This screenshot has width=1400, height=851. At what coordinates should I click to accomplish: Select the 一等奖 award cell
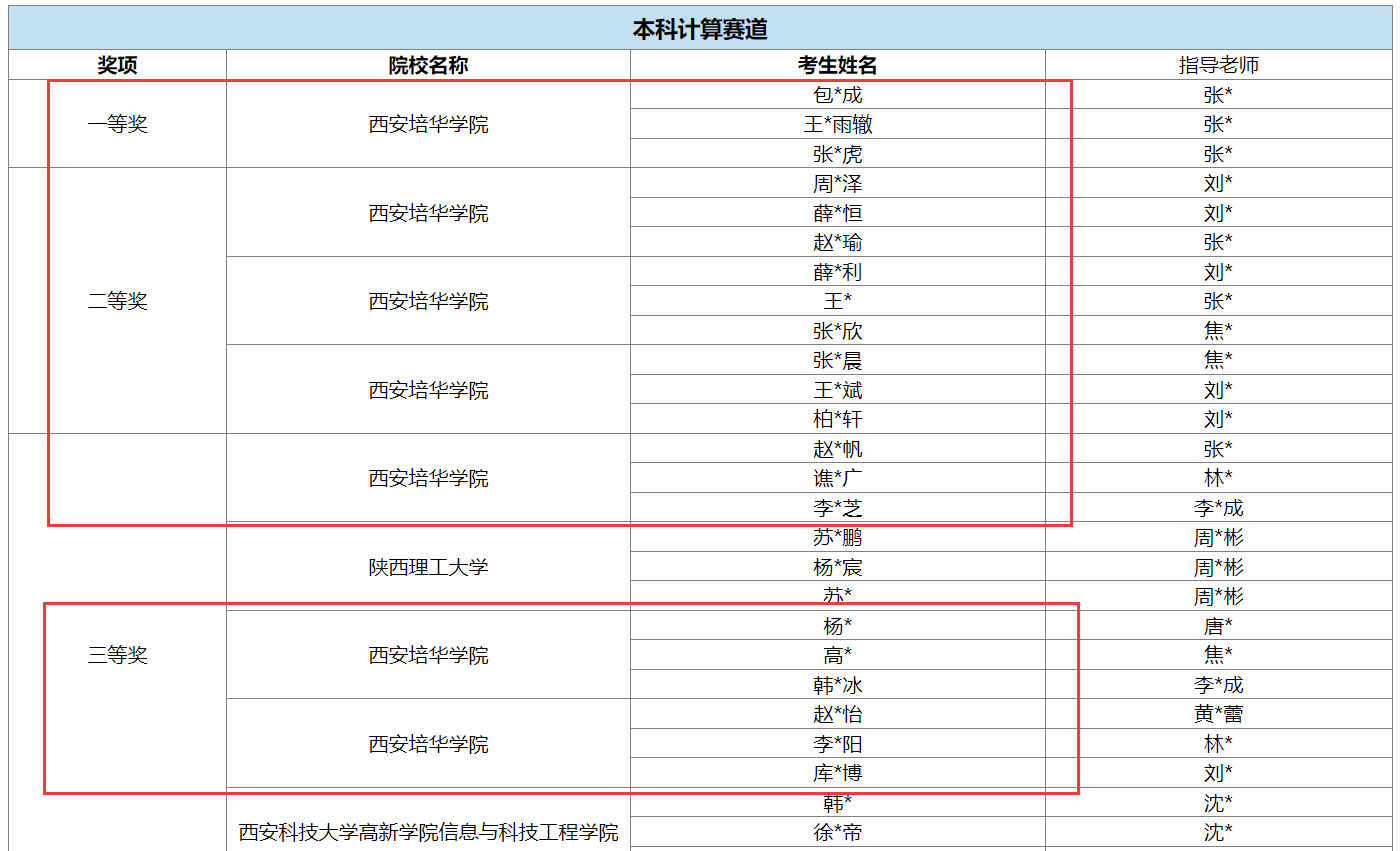tap(117, 125)
